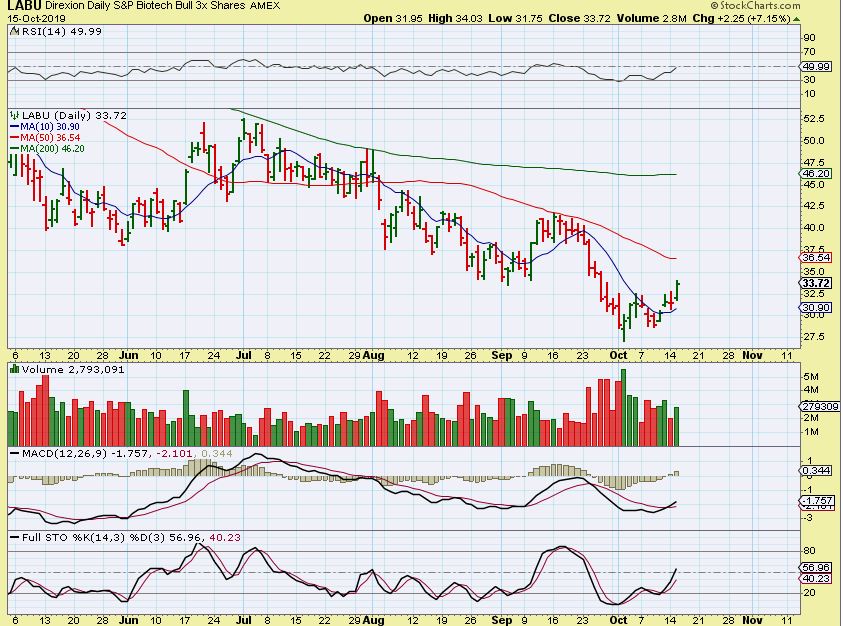
Task: Click the black legend dash before Full STO
Action: tap(15, 537)
